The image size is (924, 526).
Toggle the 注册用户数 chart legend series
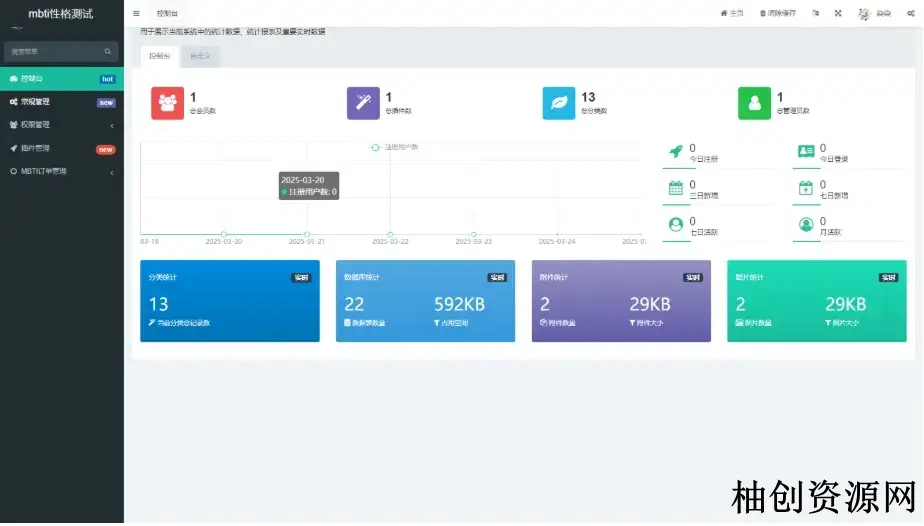tap(394, 147)
